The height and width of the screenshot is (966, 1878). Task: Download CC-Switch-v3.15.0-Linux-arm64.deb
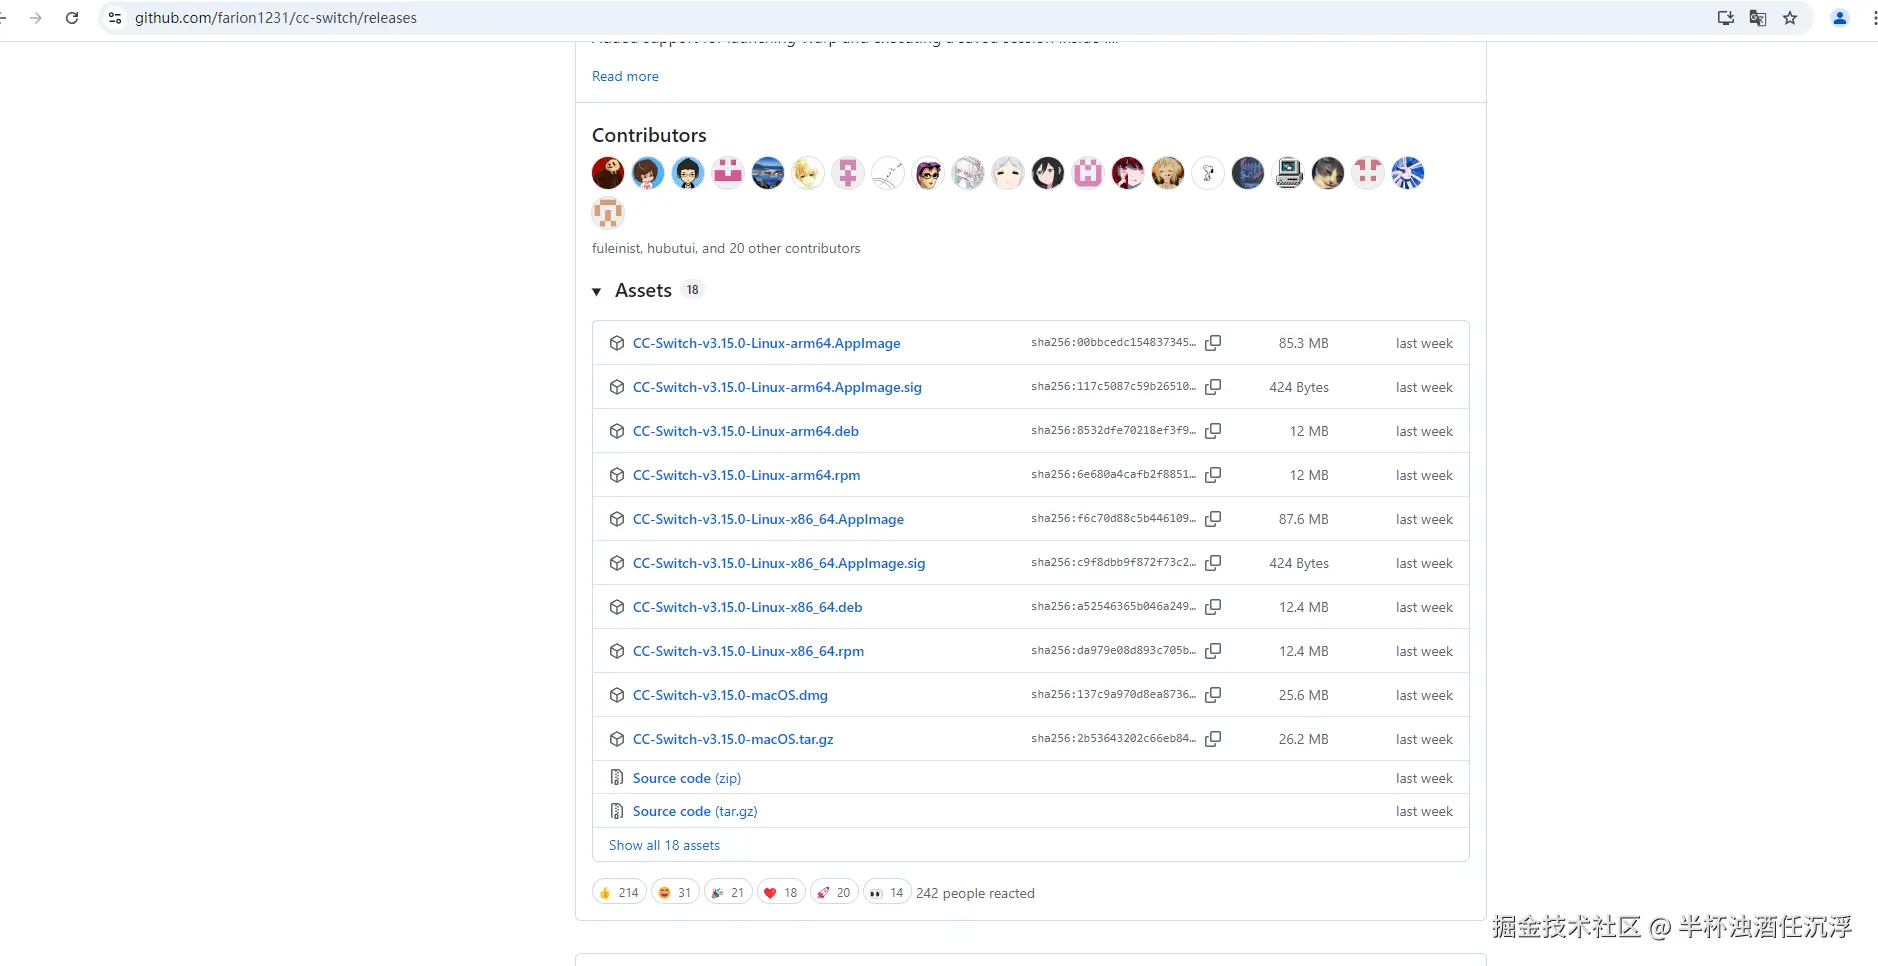[746, 431]
